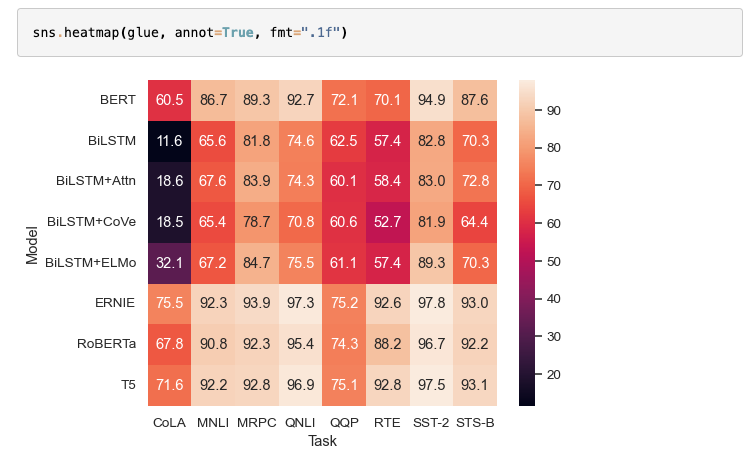Image resolution: width=756 pixels, height=458 pixels.
Task: Select the RoBERTa MNLI cell with 90.8
Action: (213, 344)
